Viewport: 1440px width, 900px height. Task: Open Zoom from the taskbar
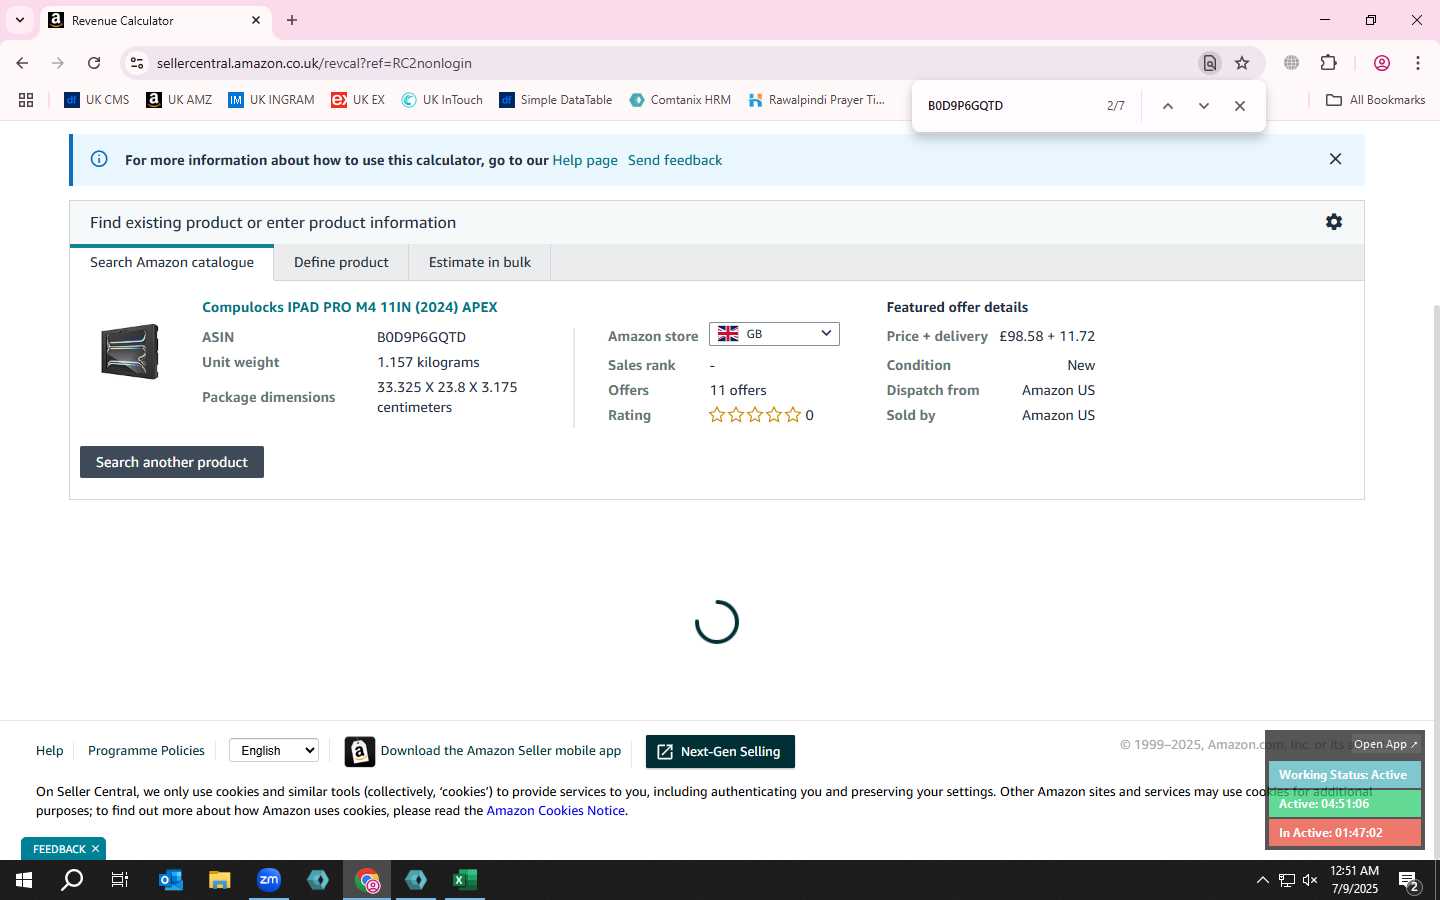click(269, 880)
